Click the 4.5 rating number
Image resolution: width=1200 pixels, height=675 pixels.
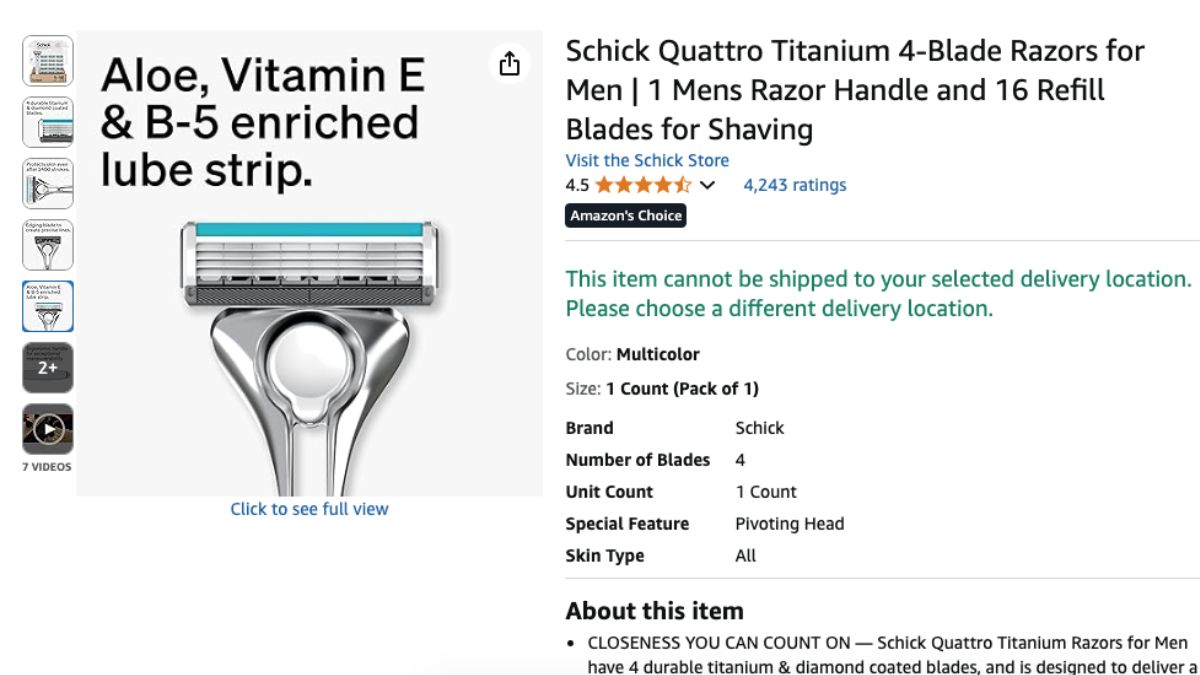pyautogui.click(x=577, y=185)
